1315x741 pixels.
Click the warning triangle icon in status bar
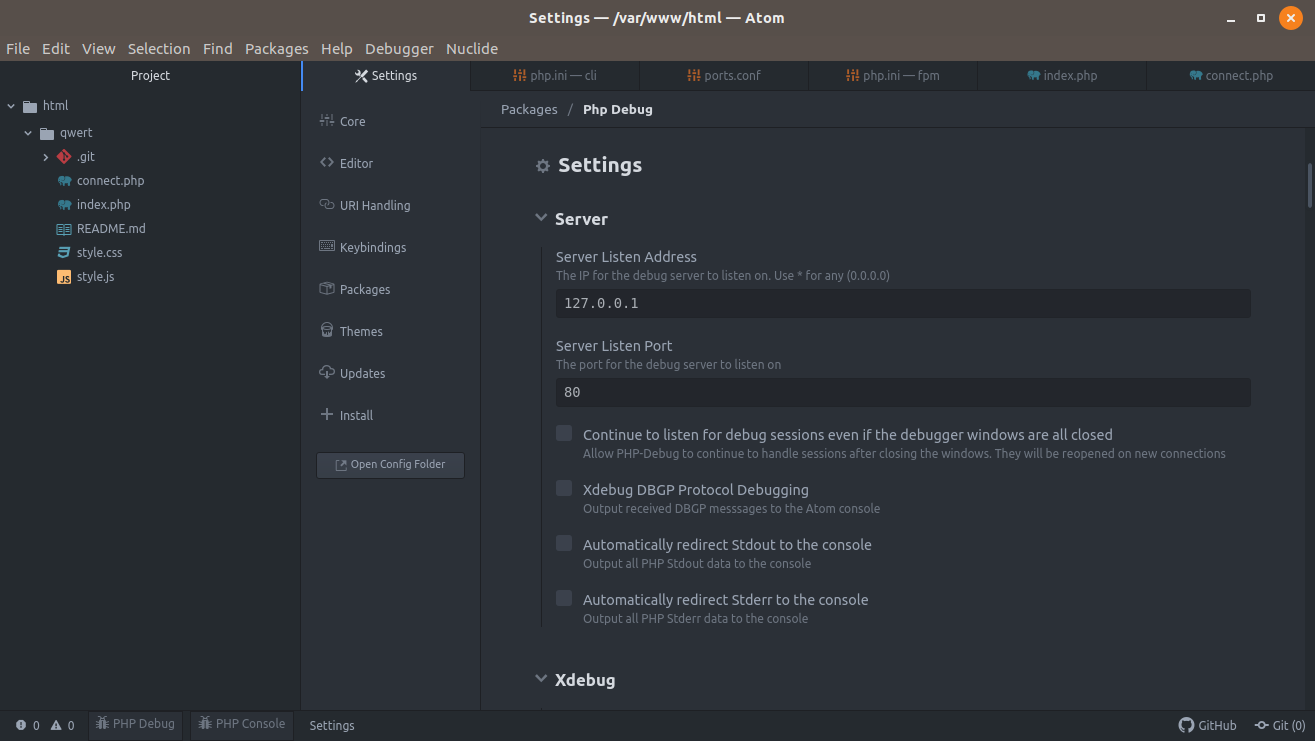[x=56, y=726]
